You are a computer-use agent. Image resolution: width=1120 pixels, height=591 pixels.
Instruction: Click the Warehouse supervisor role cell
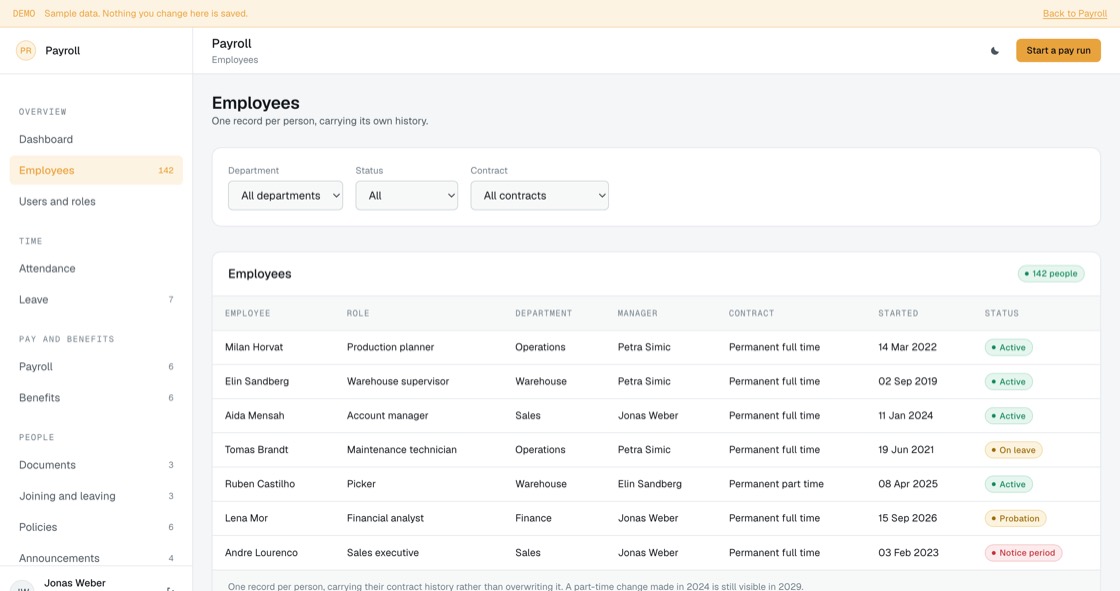398,382
